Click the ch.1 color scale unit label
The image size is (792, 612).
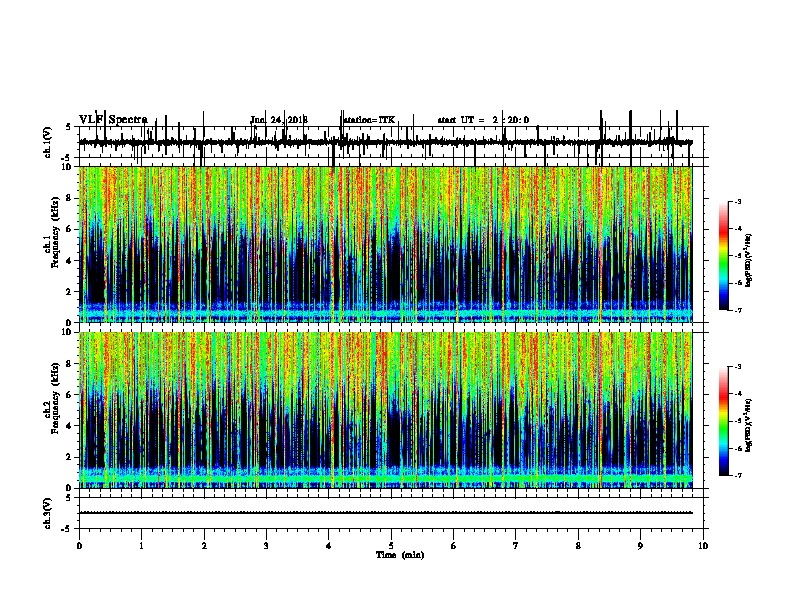(x=749, y=260)
